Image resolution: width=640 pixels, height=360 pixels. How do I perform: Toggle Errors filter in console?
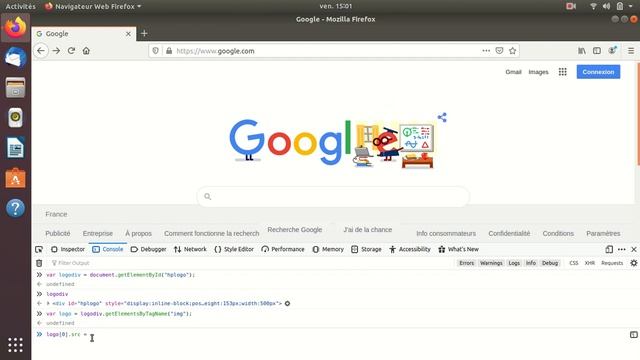pos(467,263)
